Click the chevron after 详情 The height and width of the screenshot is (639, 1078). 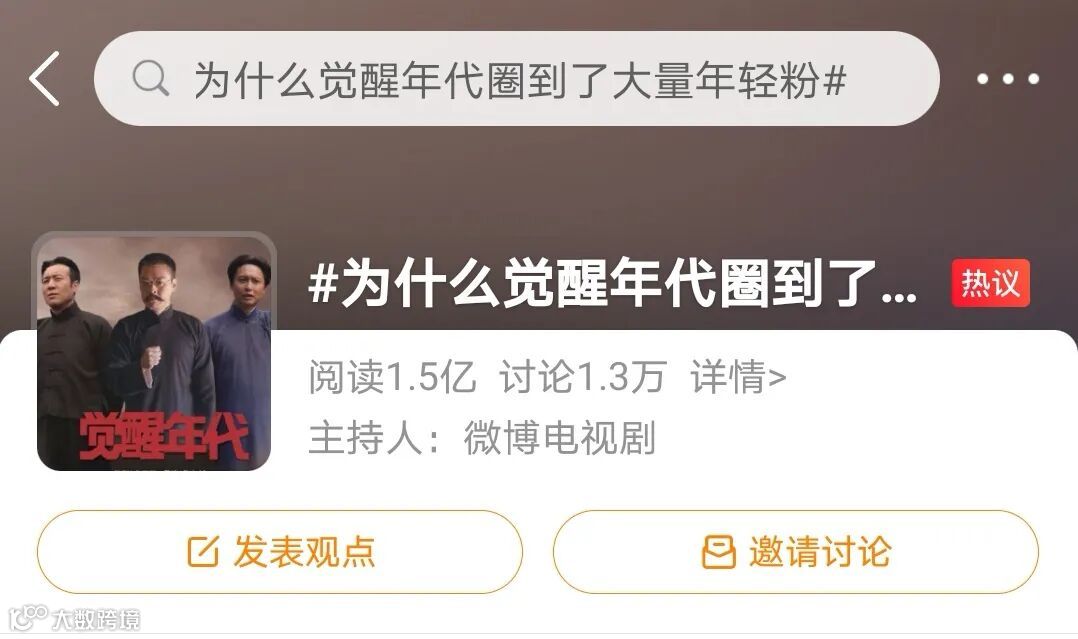coord(777,378)
